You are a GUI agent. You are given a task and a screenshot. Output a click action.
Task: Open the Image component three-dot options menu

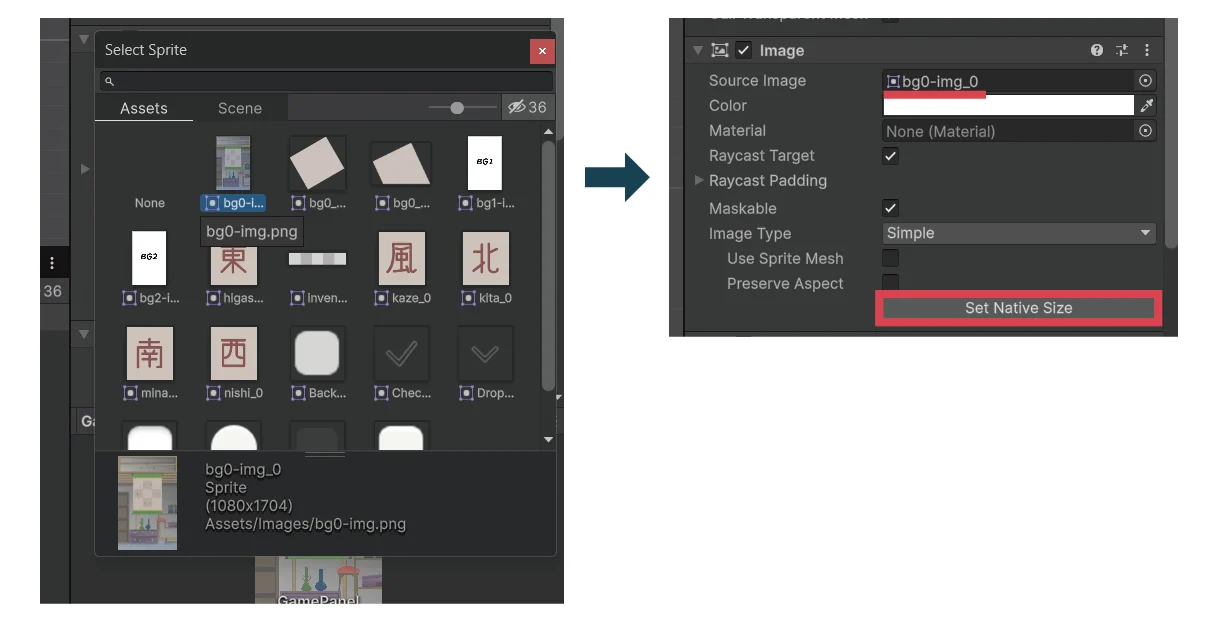pyautogui.click(x=1146, y=50)
